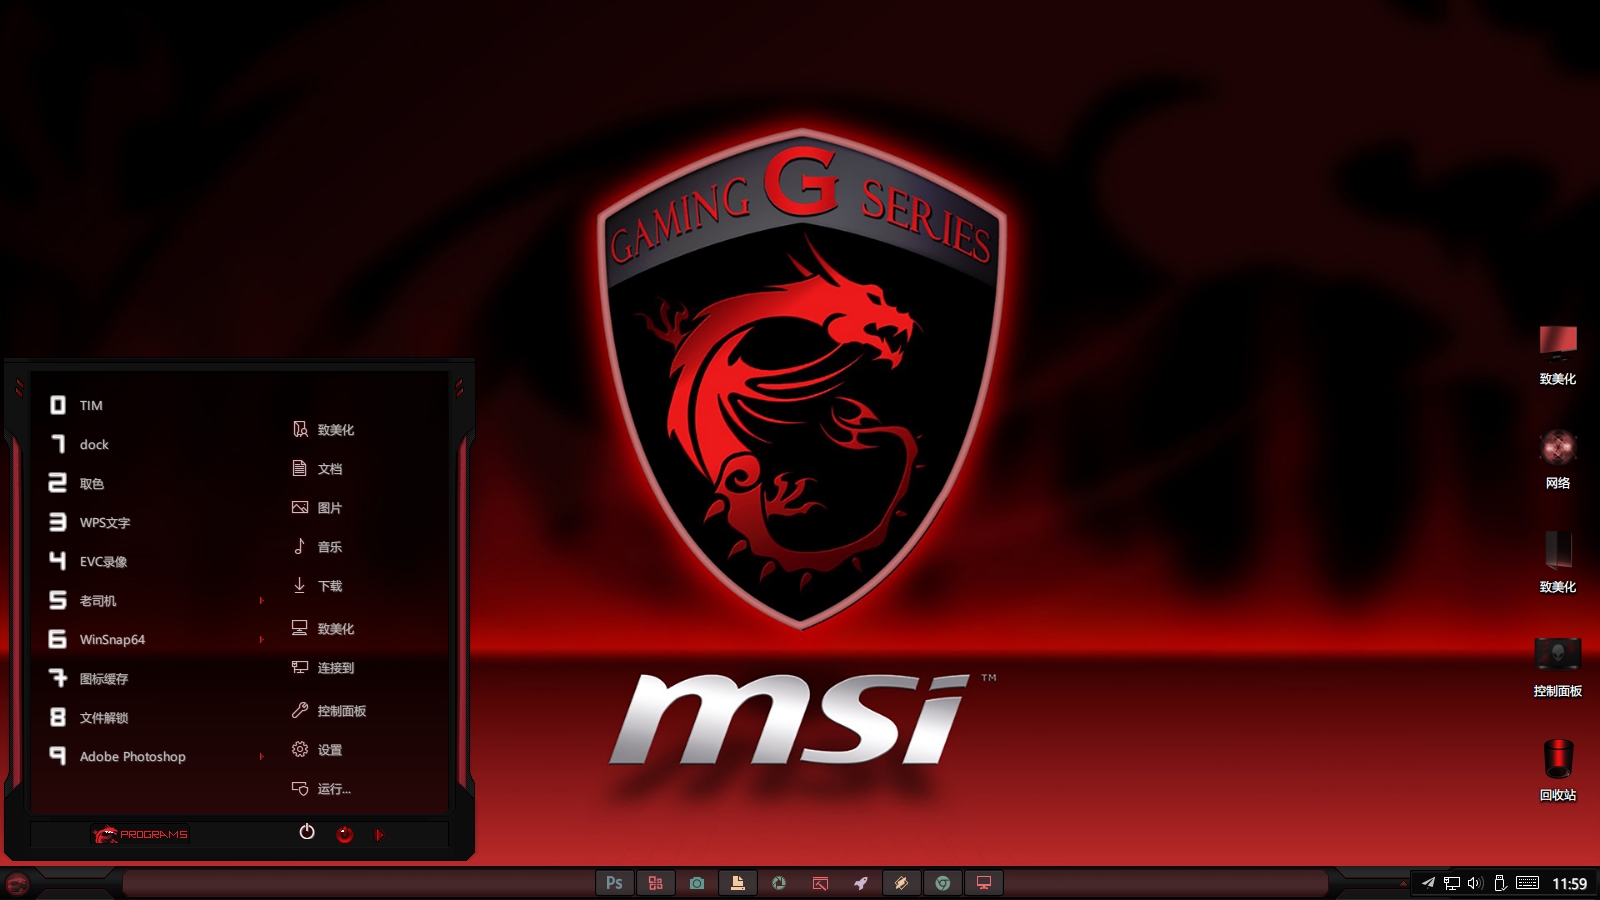The width and height of the screenshot is (1600, 900).
Task: Open Google Chrome from the taskbar
Action: (x=941, y=883)
